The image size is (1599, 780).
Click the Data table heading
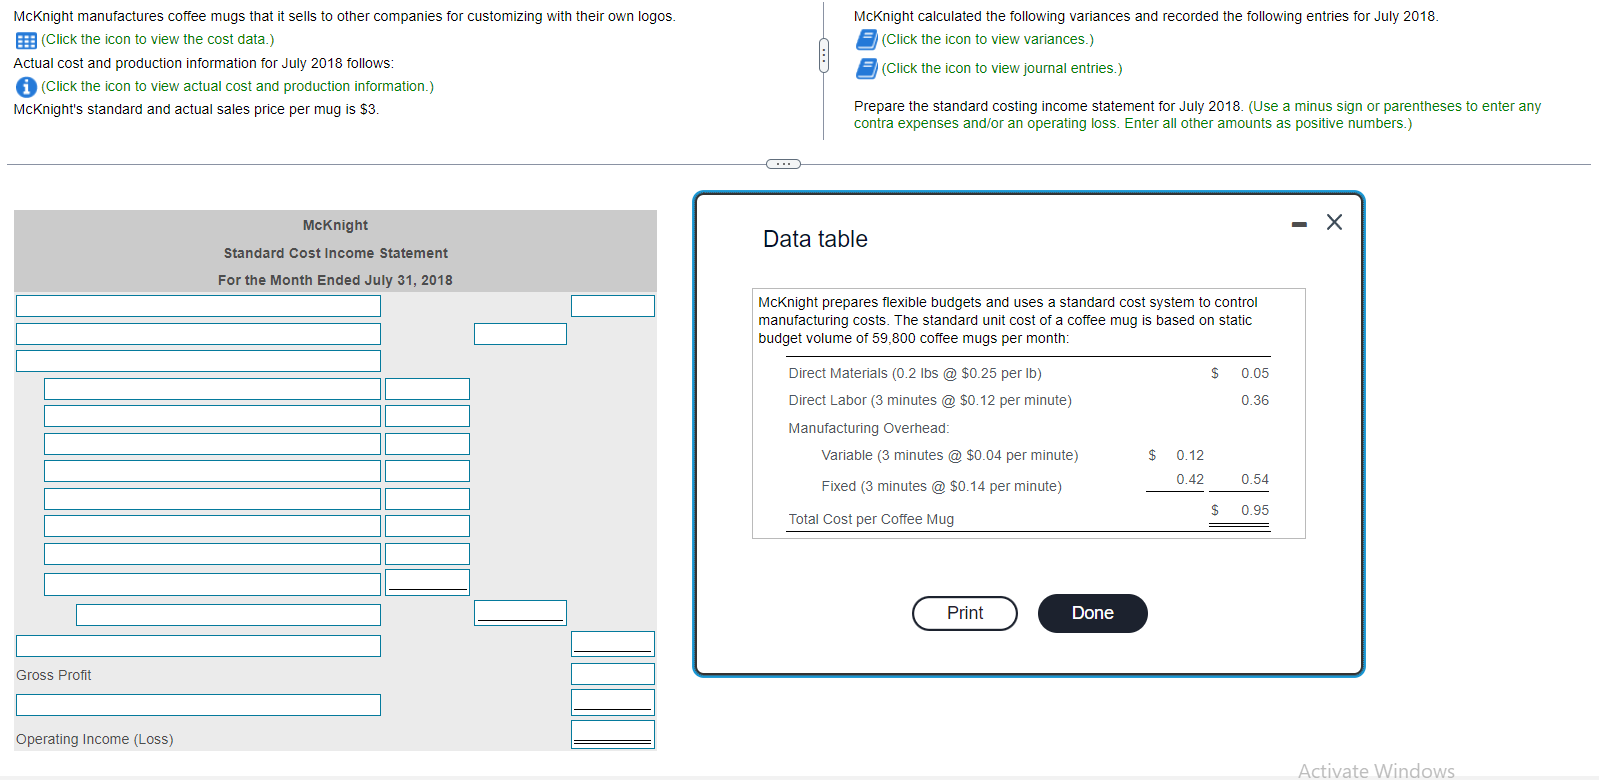point(815,239)
